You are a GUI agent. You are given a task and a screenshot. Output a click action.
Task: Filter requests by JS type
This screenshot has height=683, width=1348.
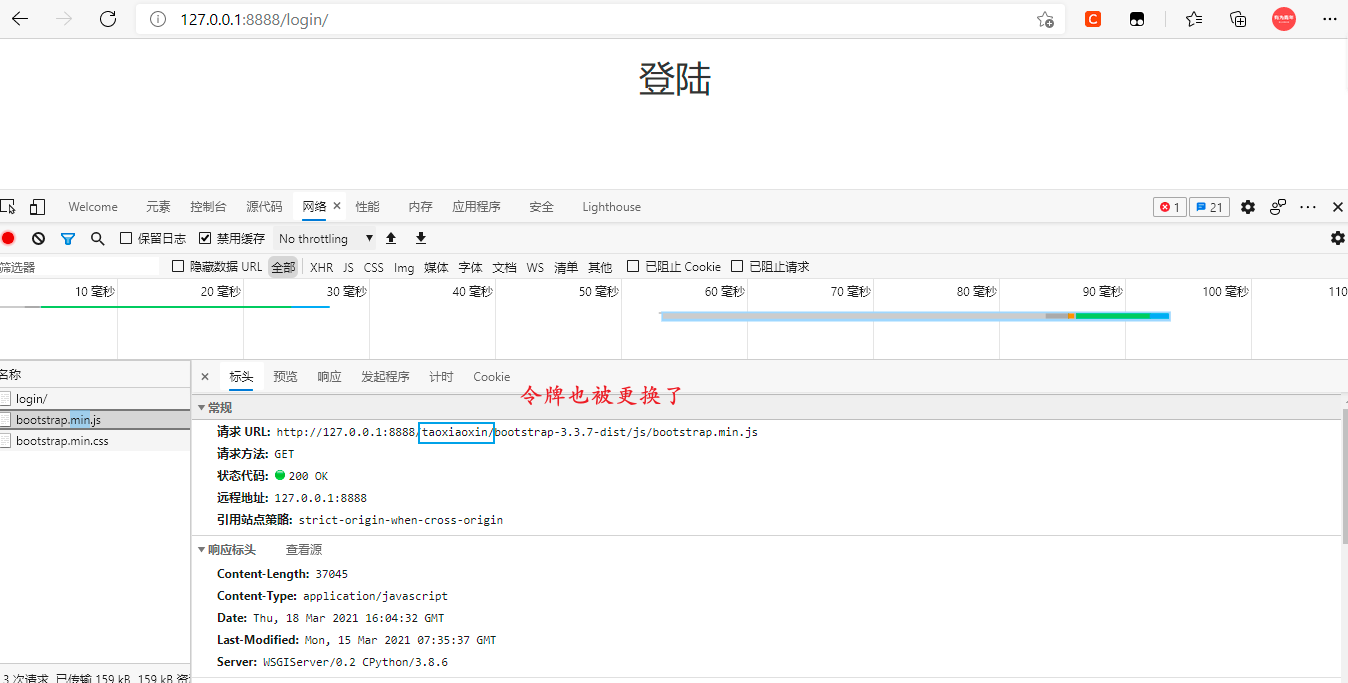pyautogui.click(x=348, y=267)
